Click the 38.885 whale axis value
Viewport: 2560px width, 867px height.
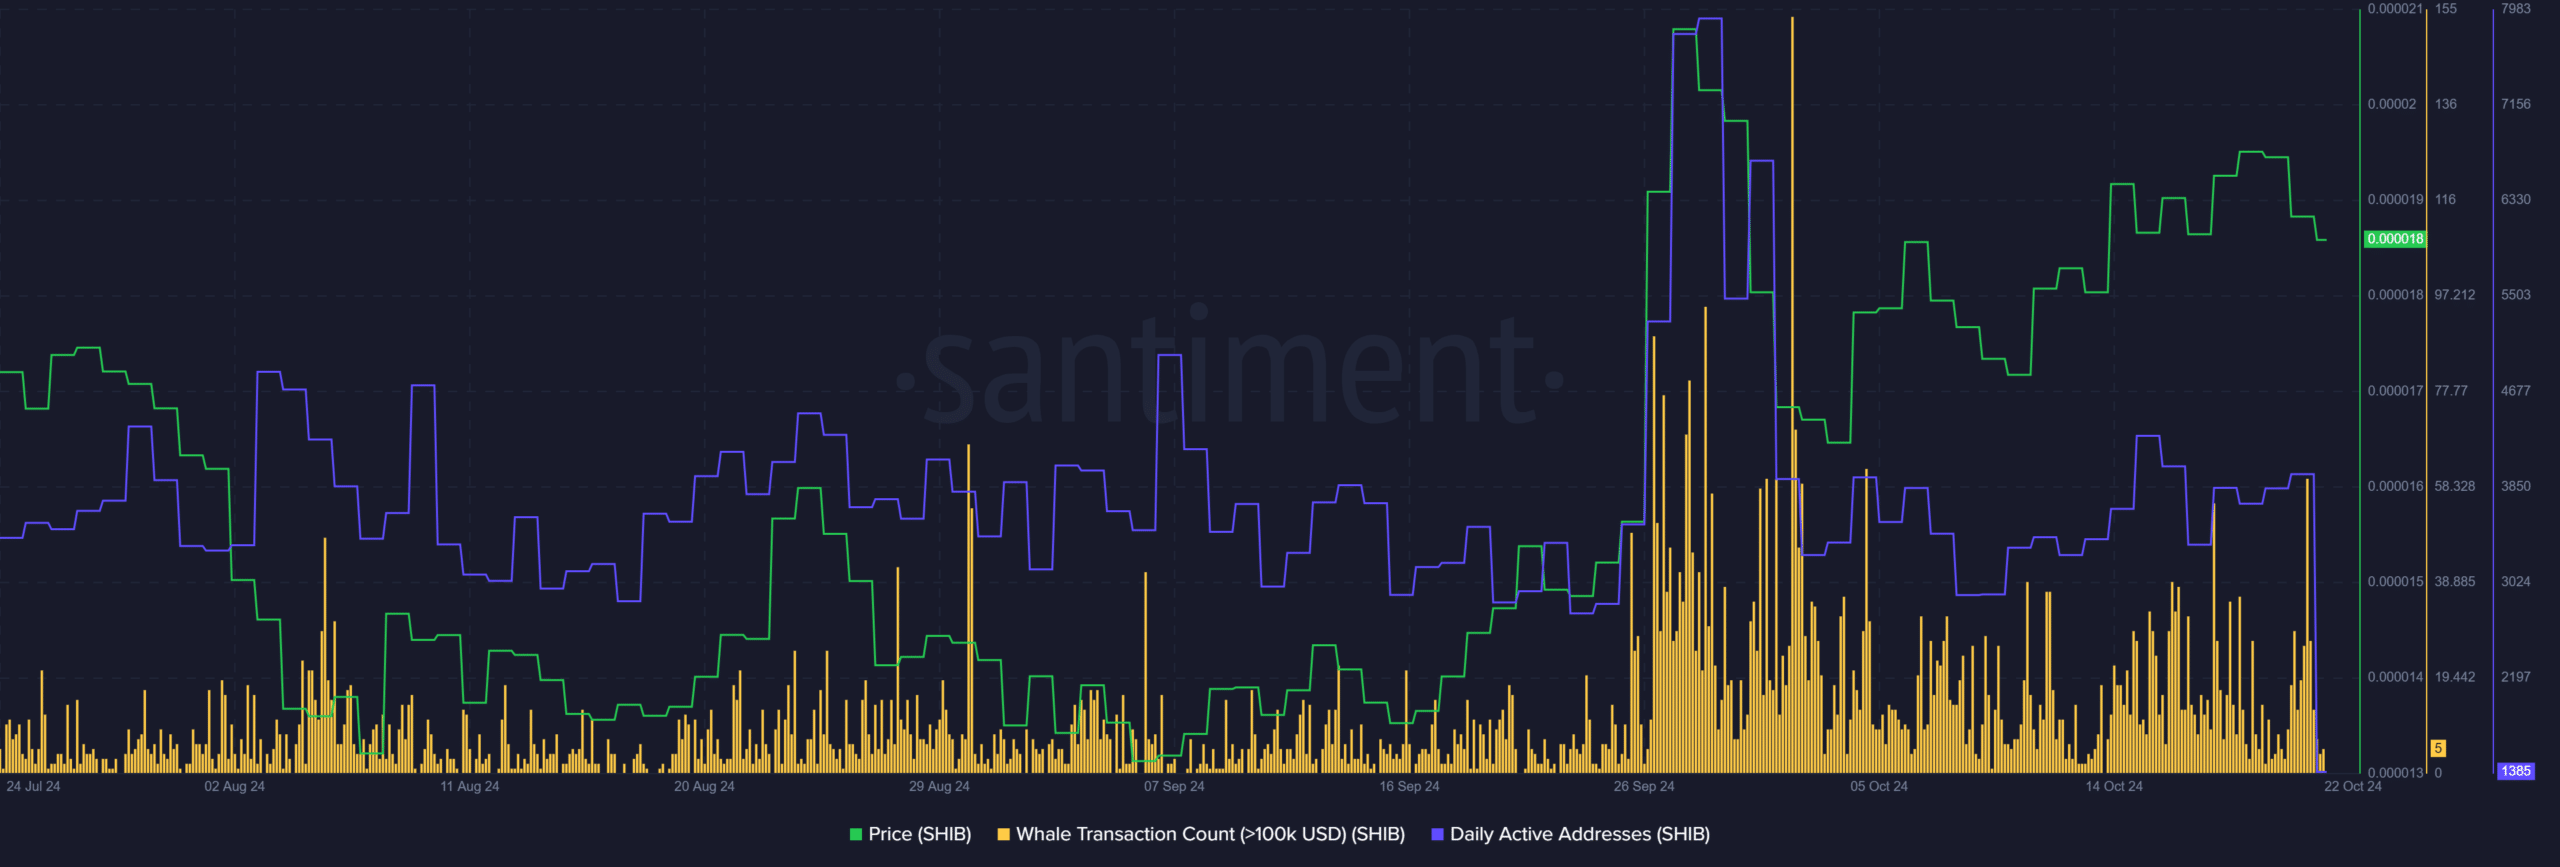point(2455,582)
